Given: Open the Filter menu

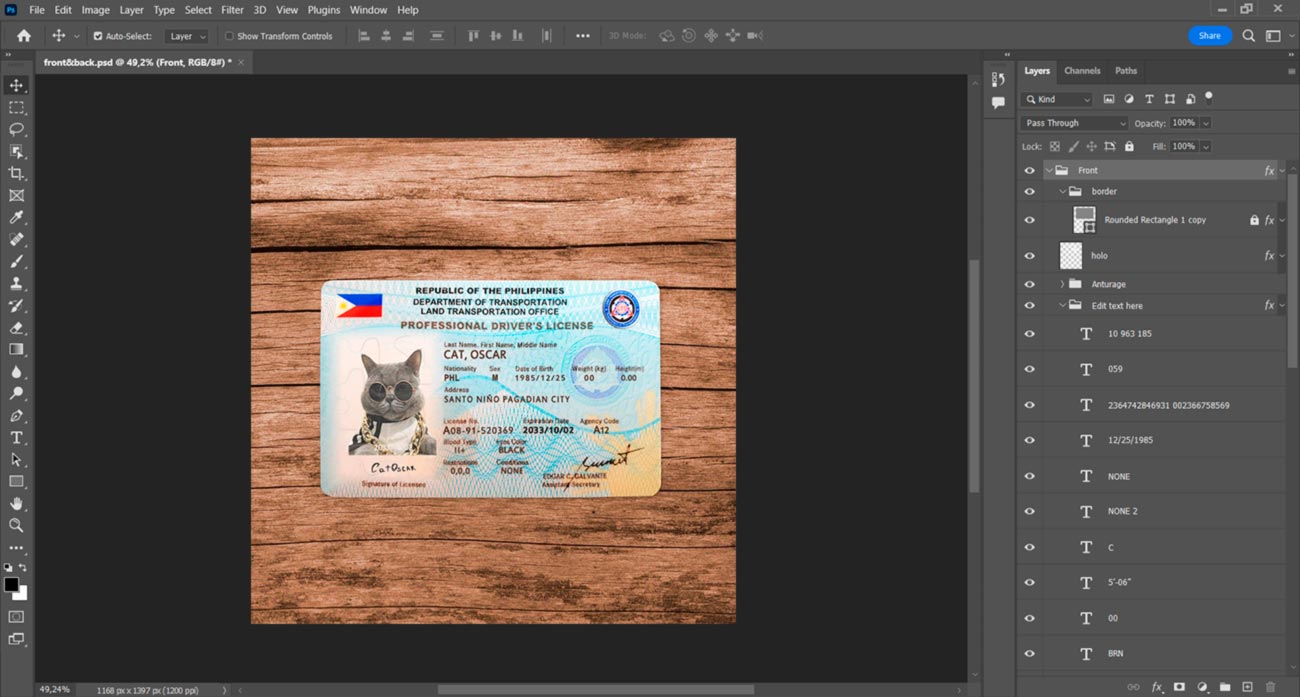Looking at the screenshot, I should [x=232, y=10].
